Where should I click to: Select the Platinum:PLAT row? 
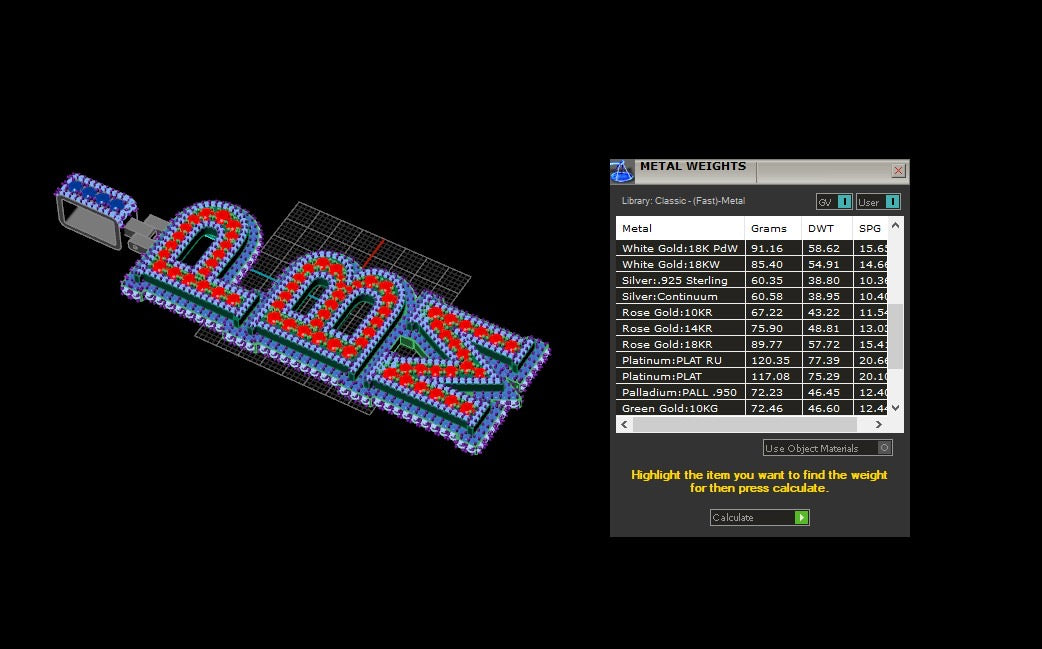[x=752, y=376]
